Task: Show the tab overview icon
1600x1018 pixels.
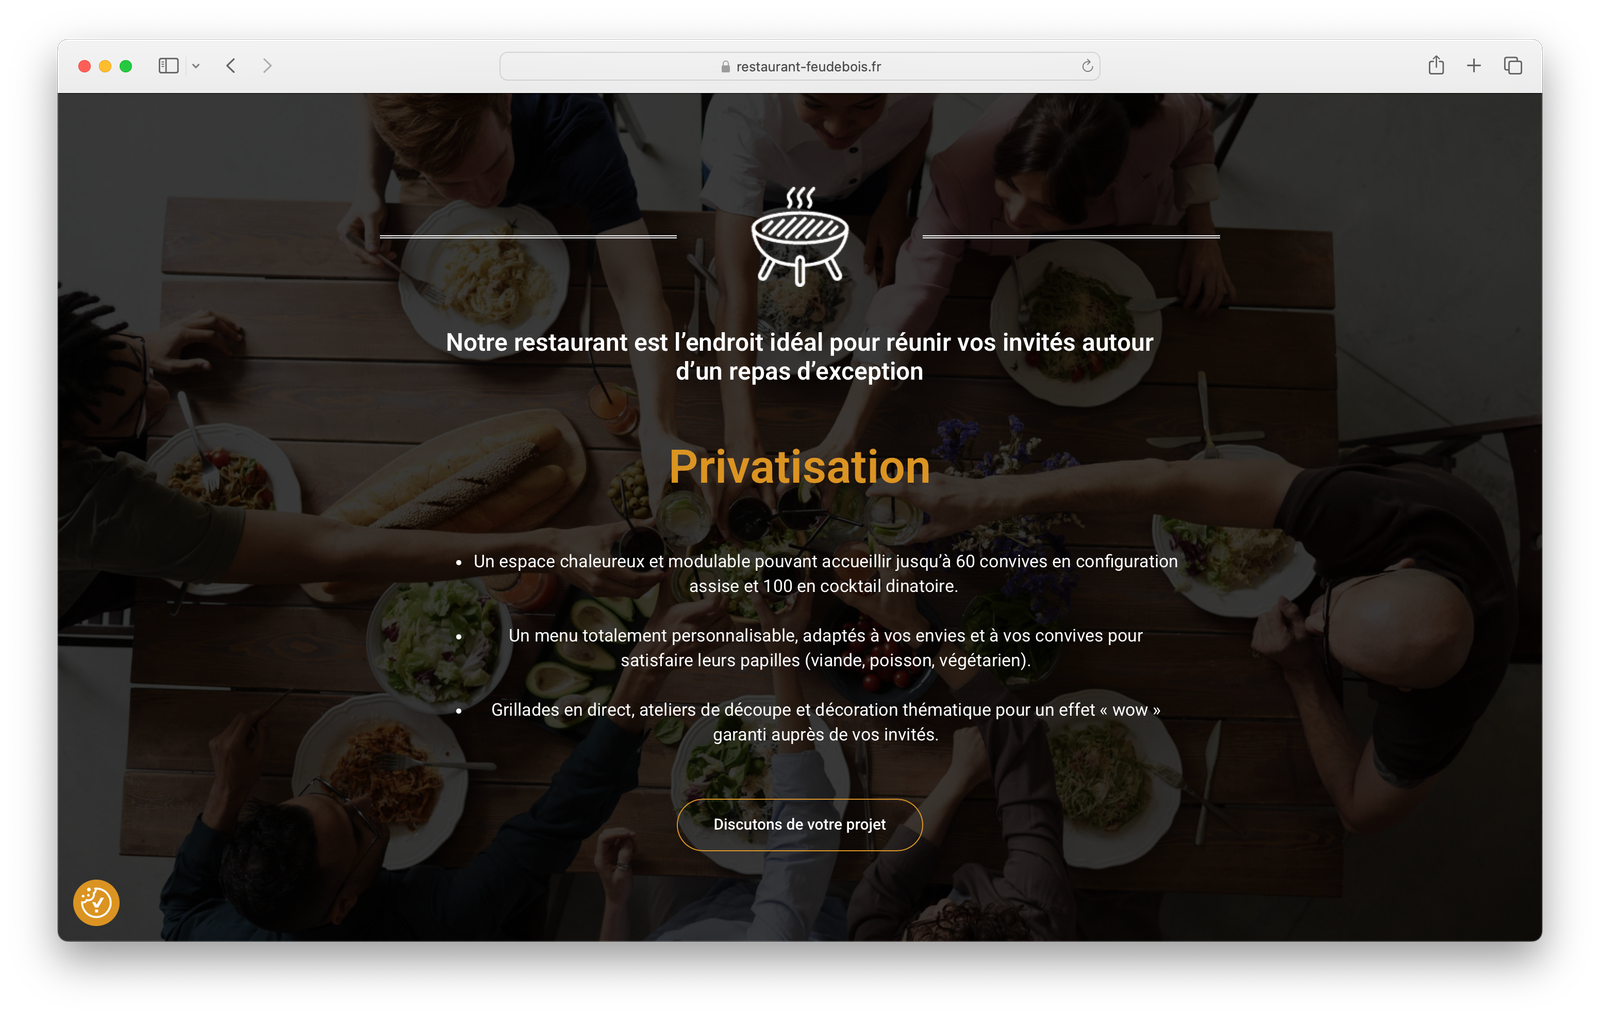Action: point(1513,66)
